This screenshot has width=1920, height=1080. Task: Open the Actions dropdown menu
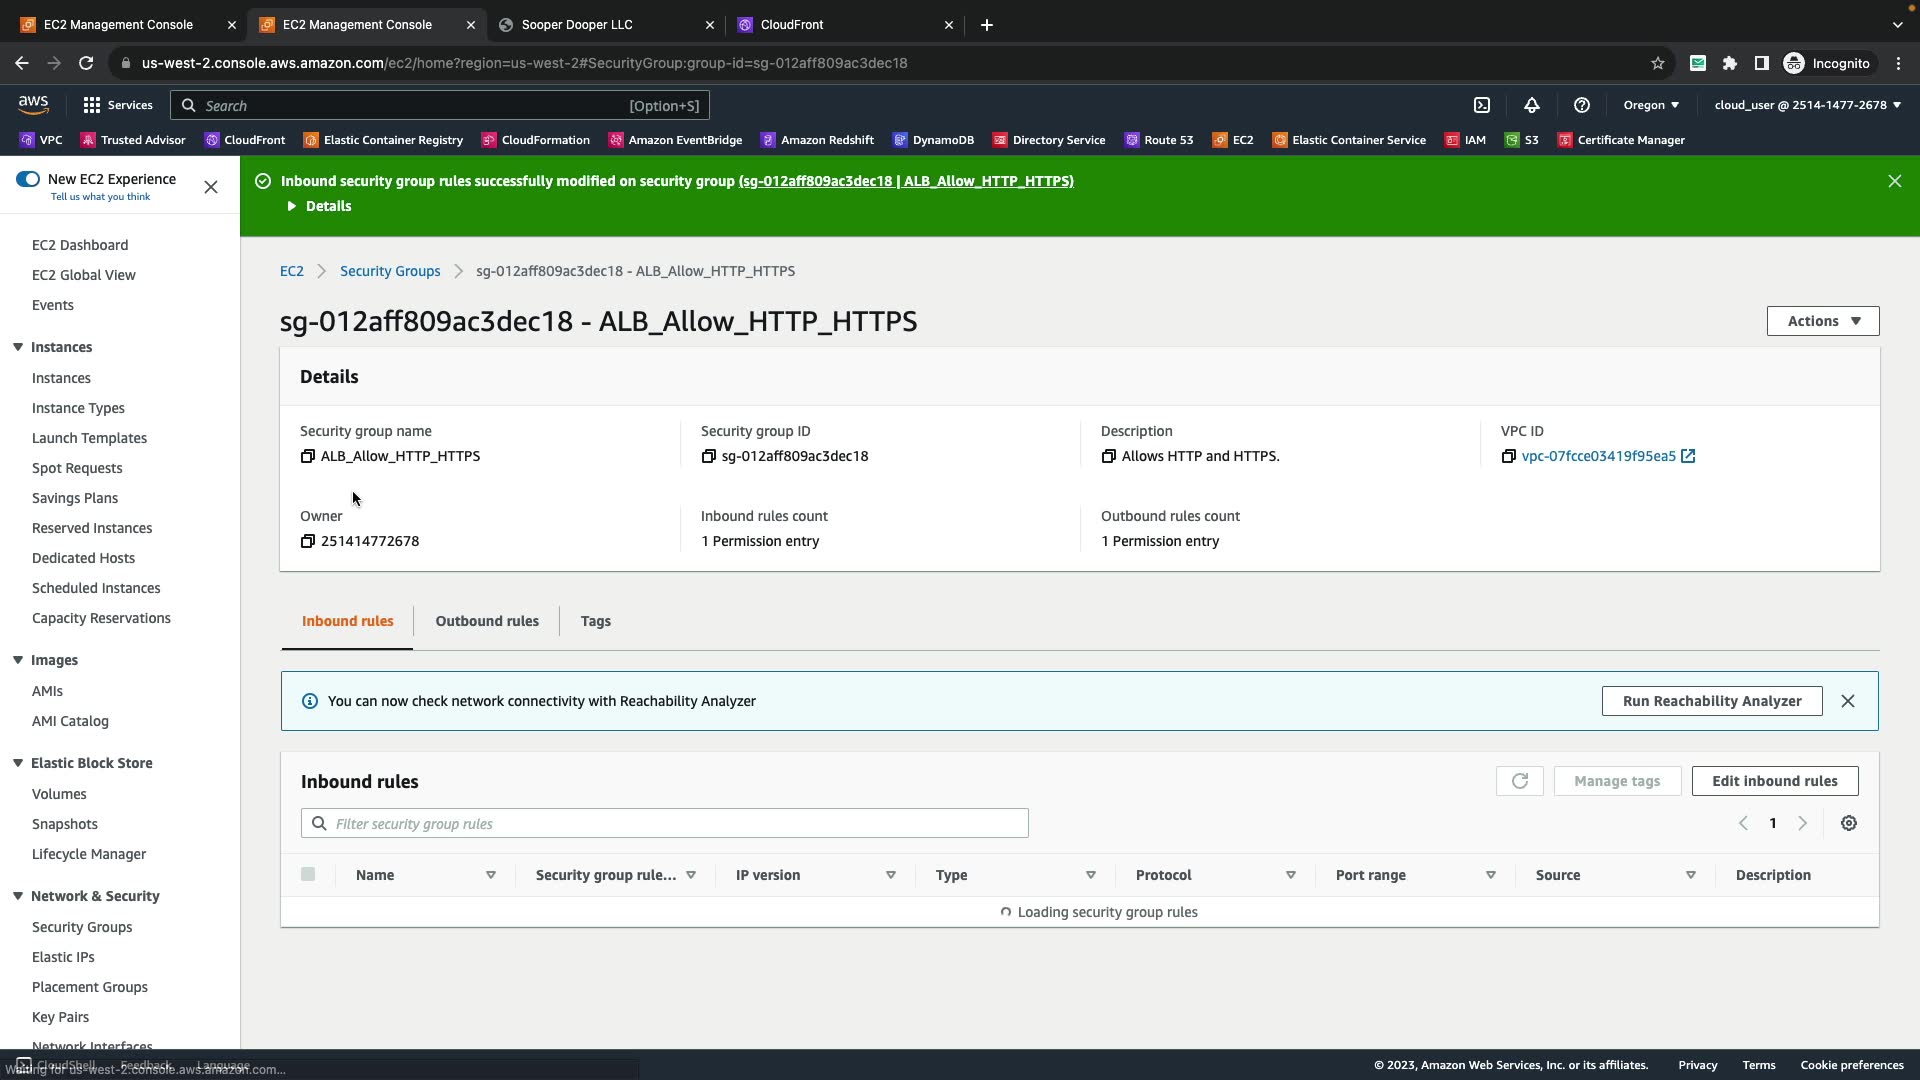tap(1822, 321)
